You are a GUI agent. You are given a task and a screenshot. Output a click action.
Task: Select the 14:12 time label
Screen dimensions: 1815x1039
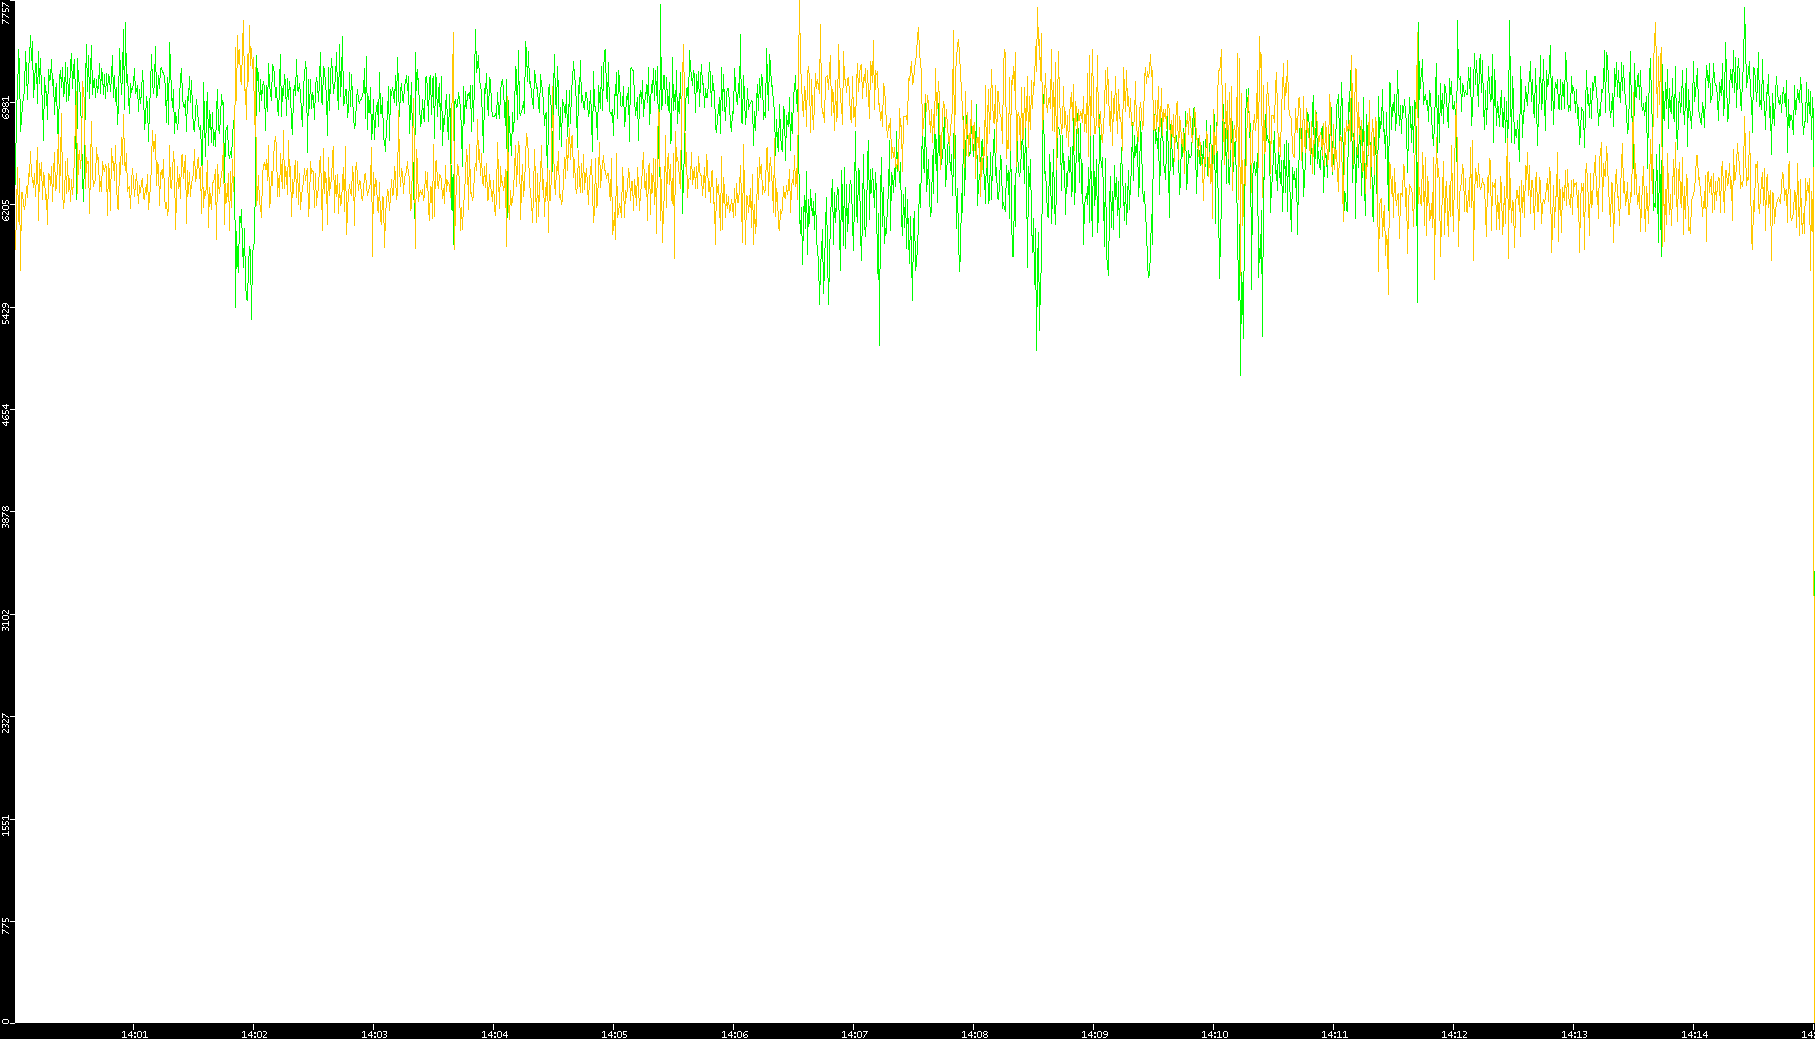coord(1454,1034)
